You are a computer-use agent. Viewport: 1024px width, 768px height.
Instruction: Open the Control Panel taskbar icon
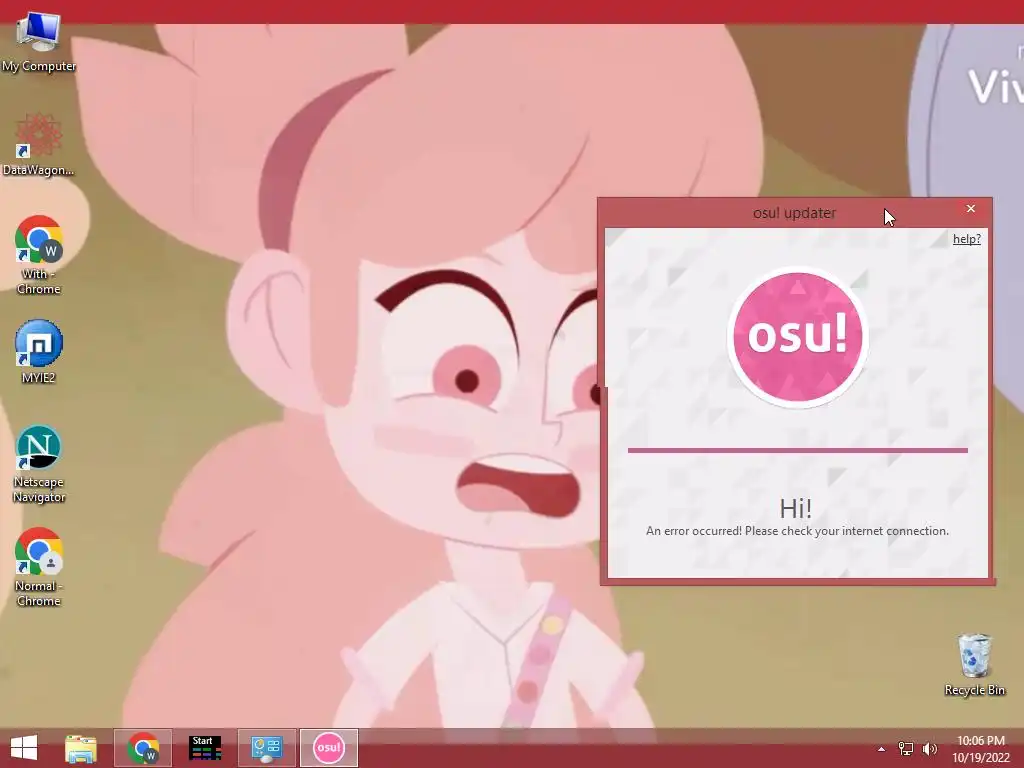pyautogui.click(x=266, y=748)
